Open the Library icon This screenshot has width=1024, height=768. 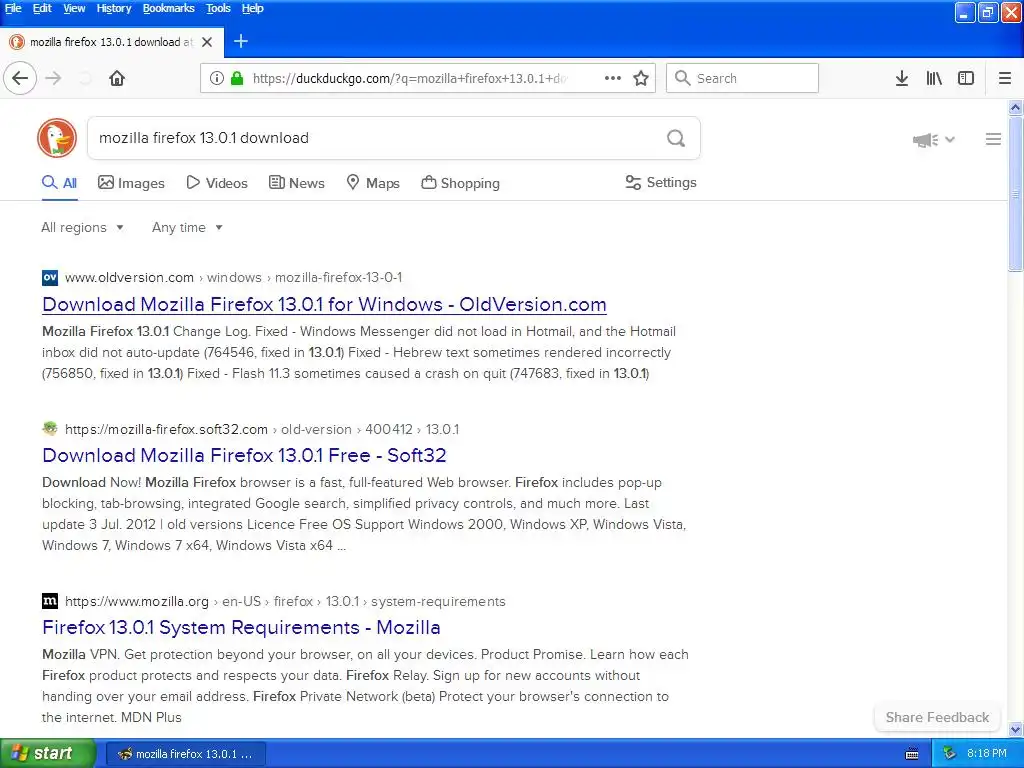pos(934,78)
